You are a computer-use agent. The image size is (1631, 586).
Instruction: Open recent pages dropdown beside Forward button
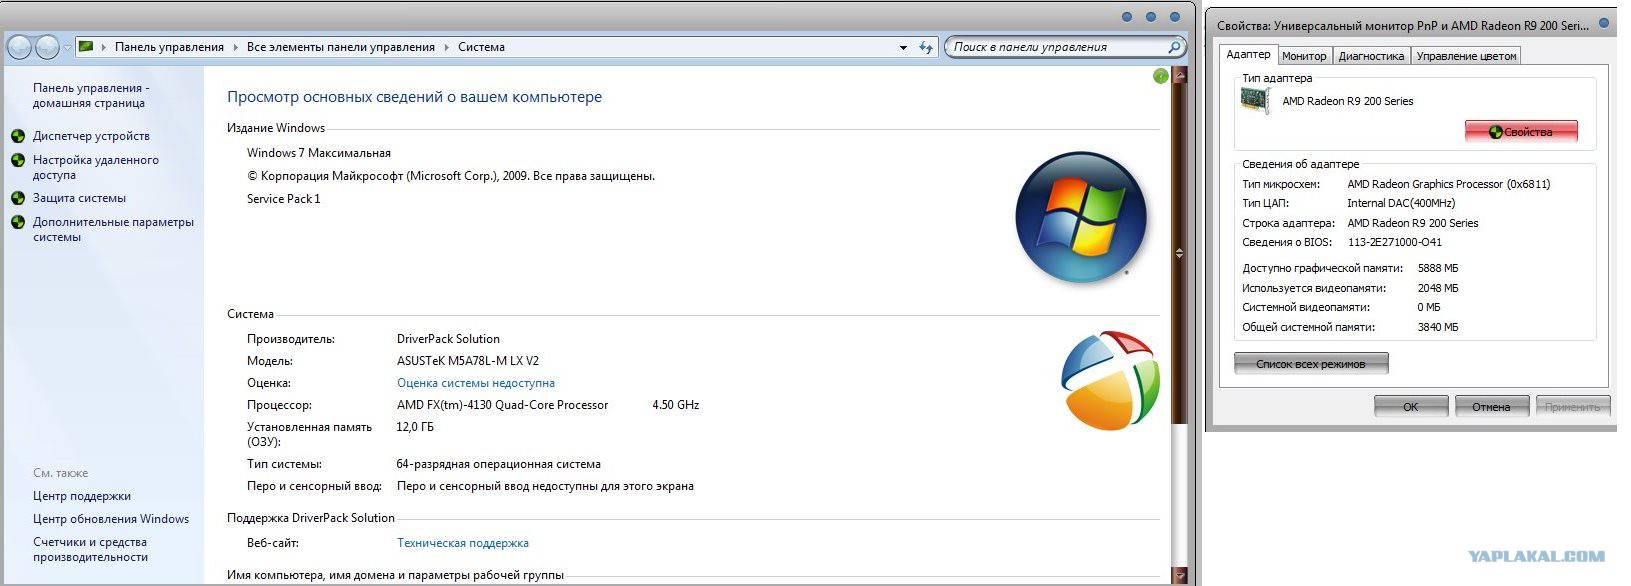click(x=67, y=47)
